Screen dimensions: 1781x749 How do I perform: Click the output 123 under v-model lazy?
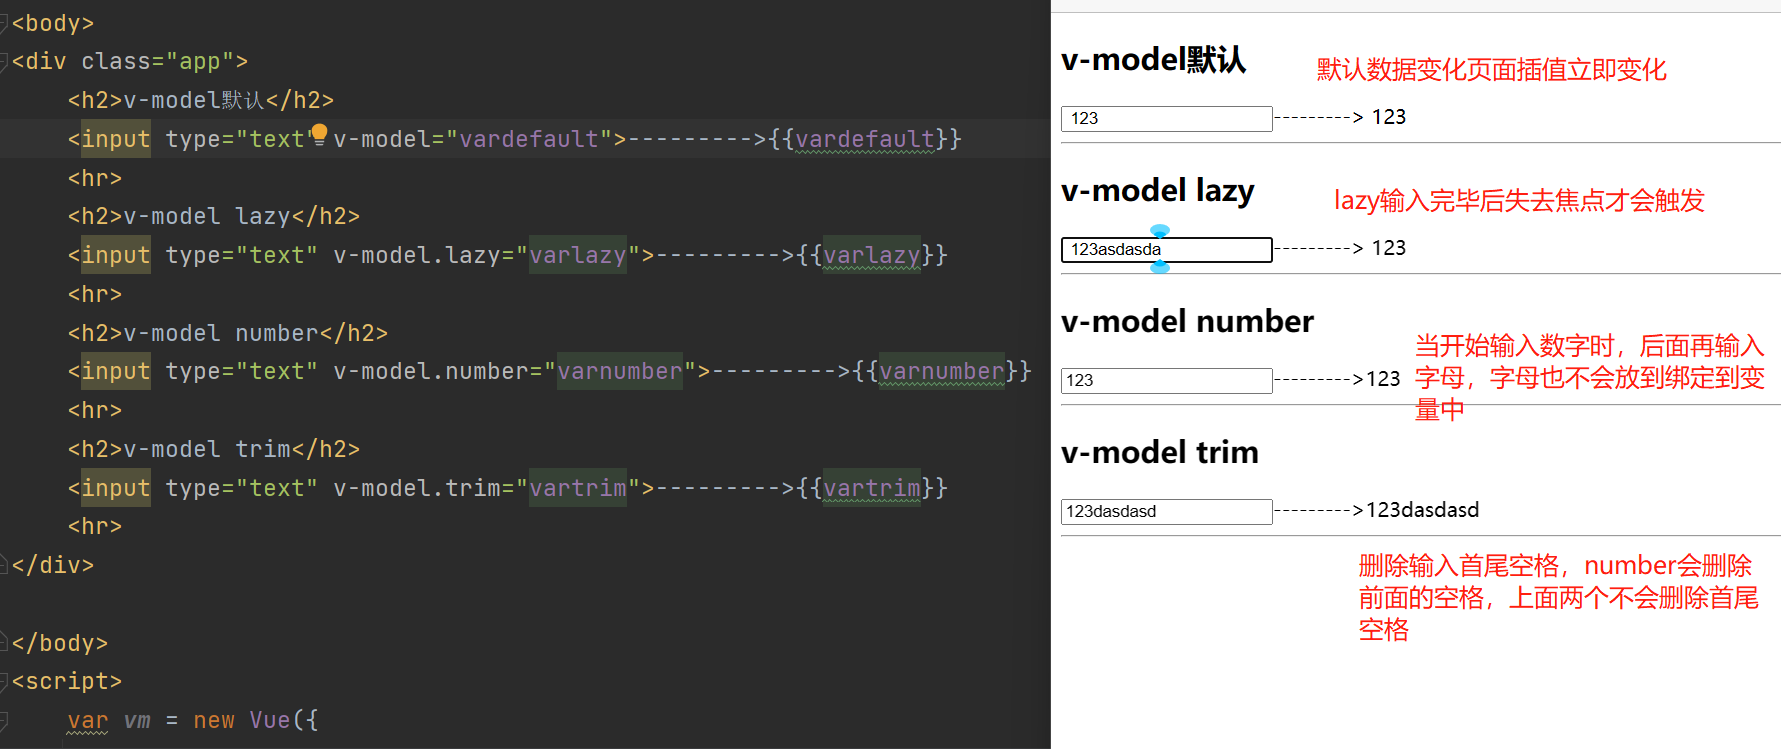(1388, 248)
